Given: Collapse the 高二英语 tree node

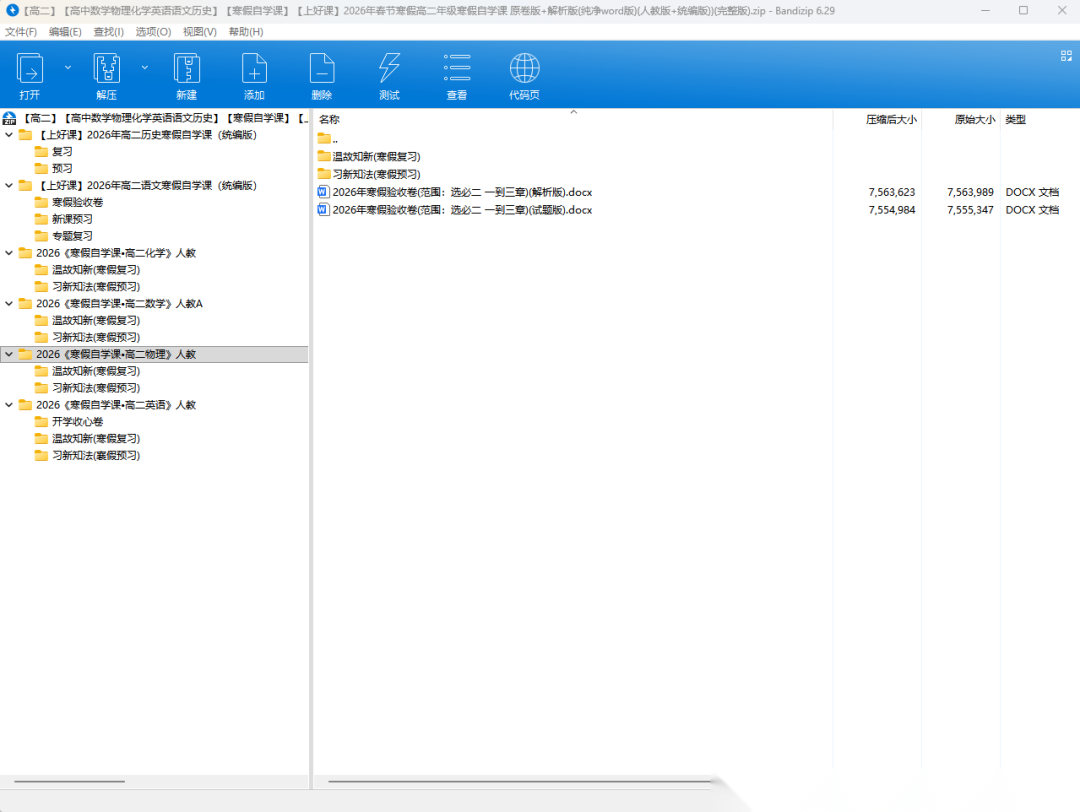Looking at the screenshot, I should tap(10, 405).
